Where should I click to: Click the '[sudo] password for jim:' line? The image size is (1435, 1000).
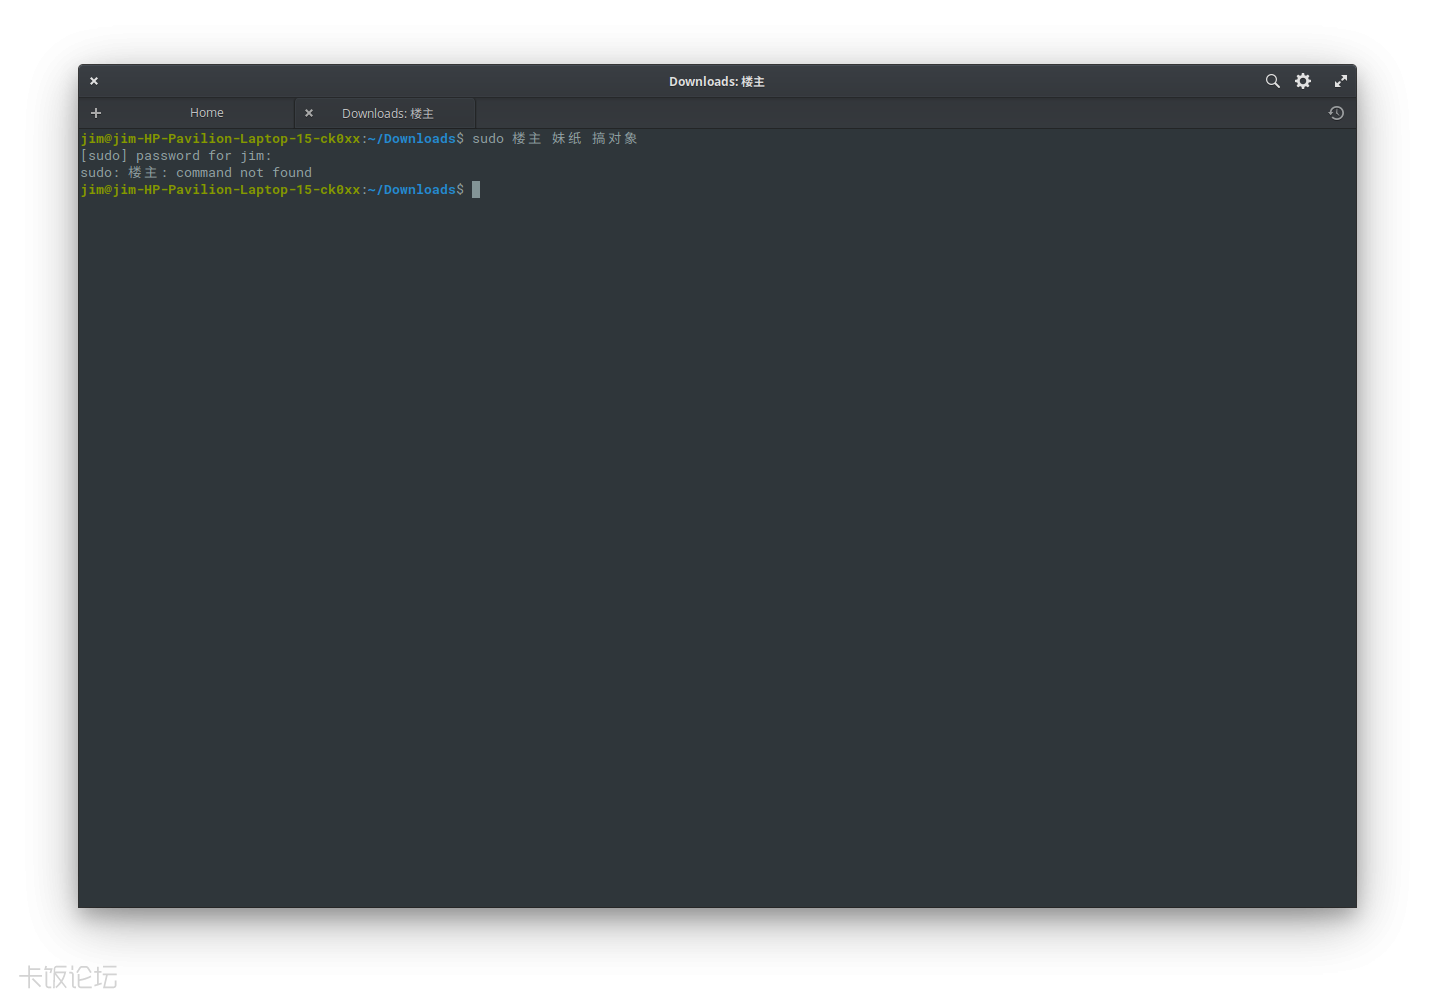175,155
